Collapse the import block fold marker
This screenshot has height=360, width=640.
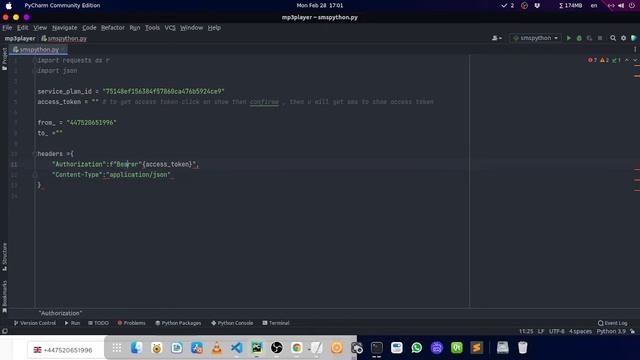[35, 60]
